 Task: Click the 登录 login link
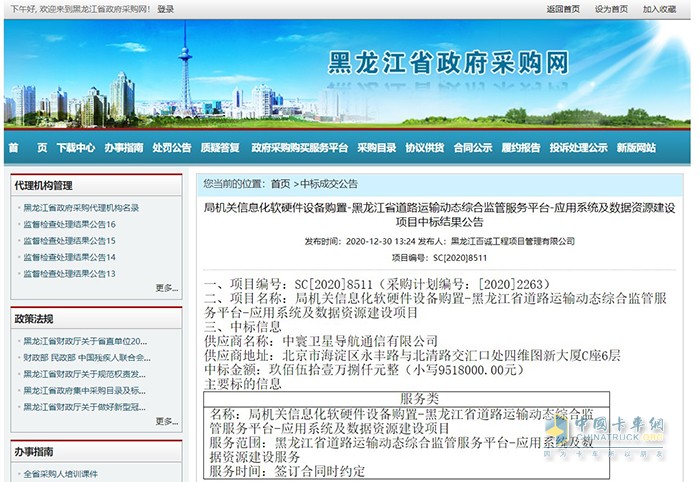click(x=165, y=9)
